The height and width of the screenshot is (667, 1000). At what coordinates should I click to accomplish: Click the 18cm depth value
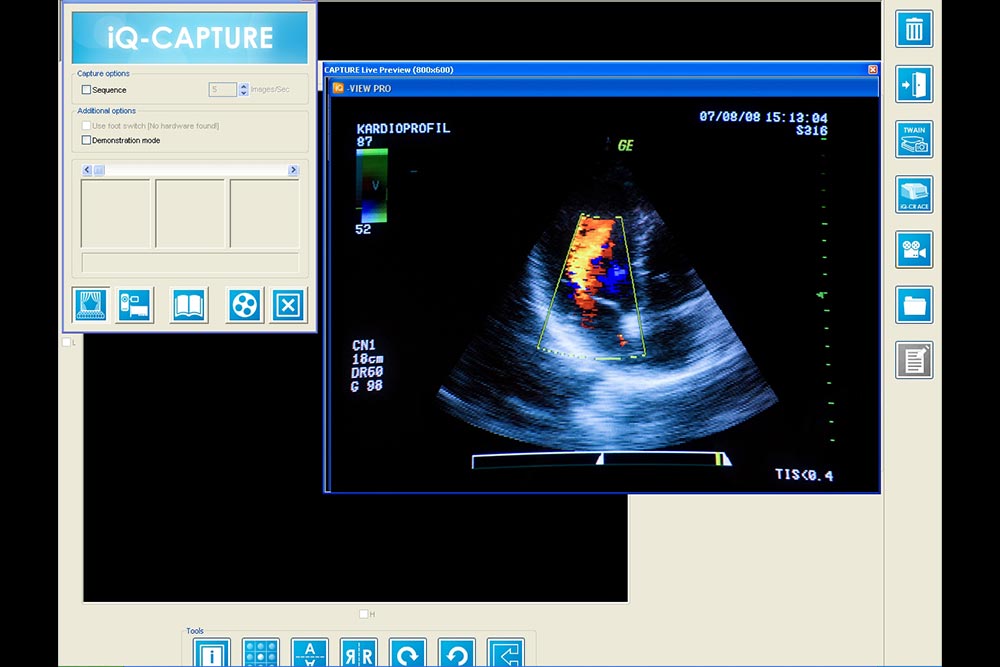coord(367,359)
